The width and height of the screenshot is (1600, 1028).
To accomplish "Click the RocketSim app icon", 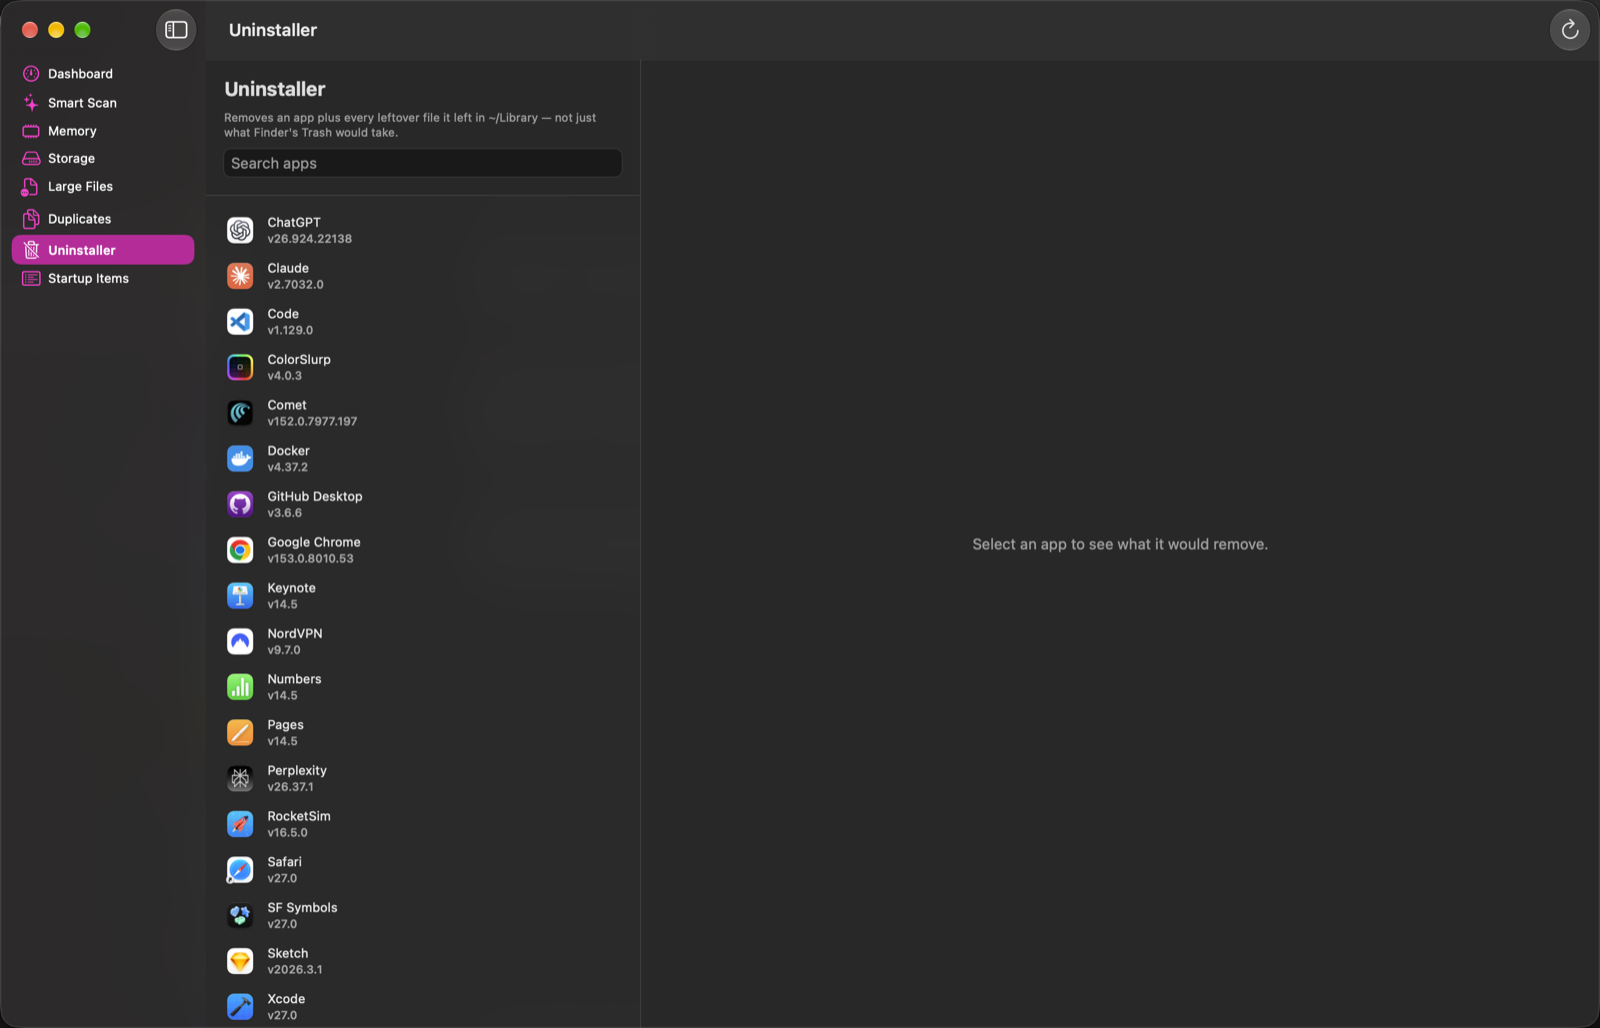I will click(240, 824).
